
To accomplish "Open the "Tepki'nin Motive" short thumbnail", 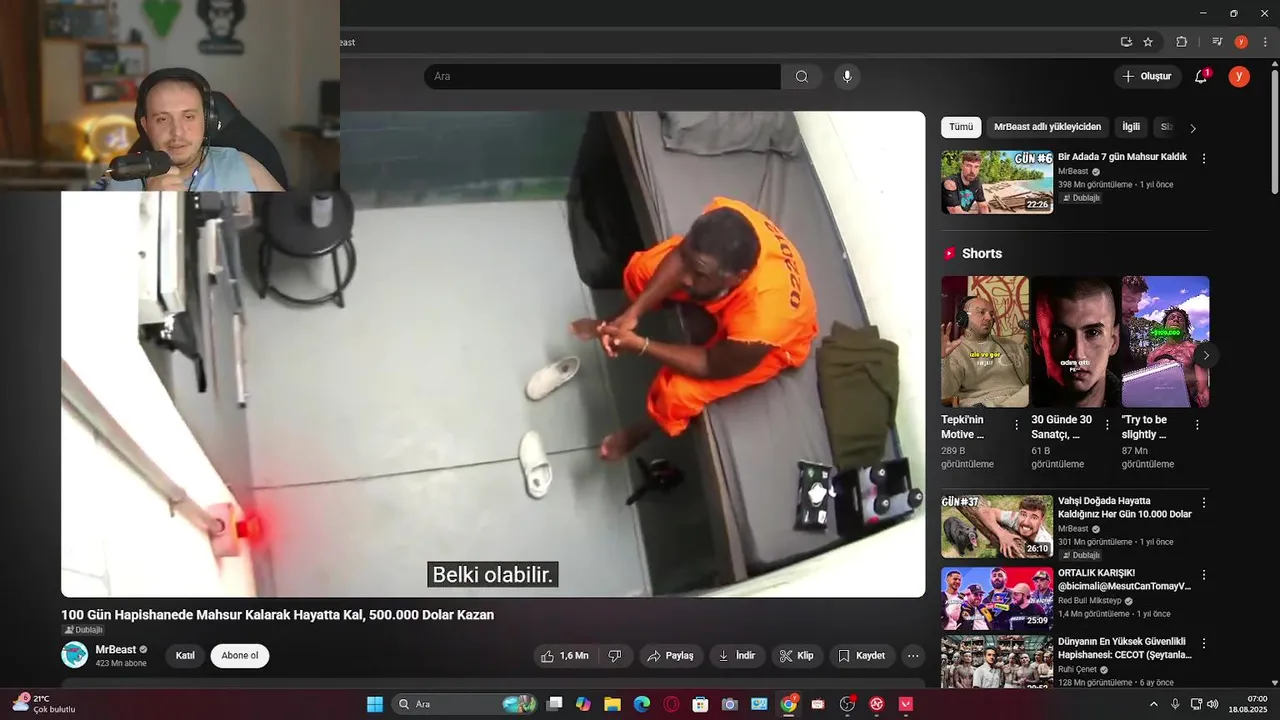I will [985, 341].
